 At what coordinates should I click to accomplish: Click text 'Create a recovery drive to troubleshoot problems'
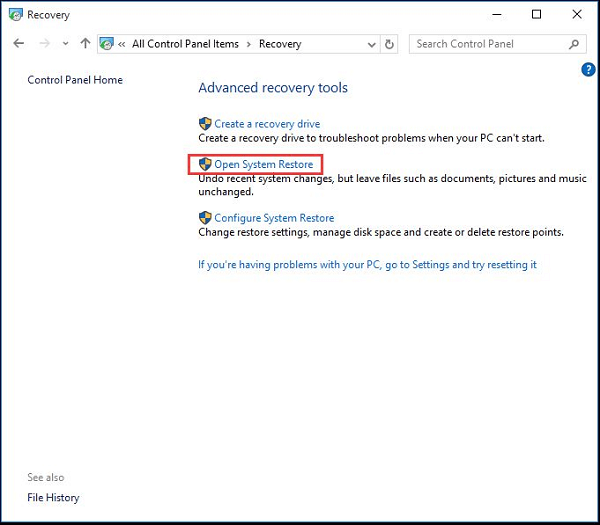312,138
